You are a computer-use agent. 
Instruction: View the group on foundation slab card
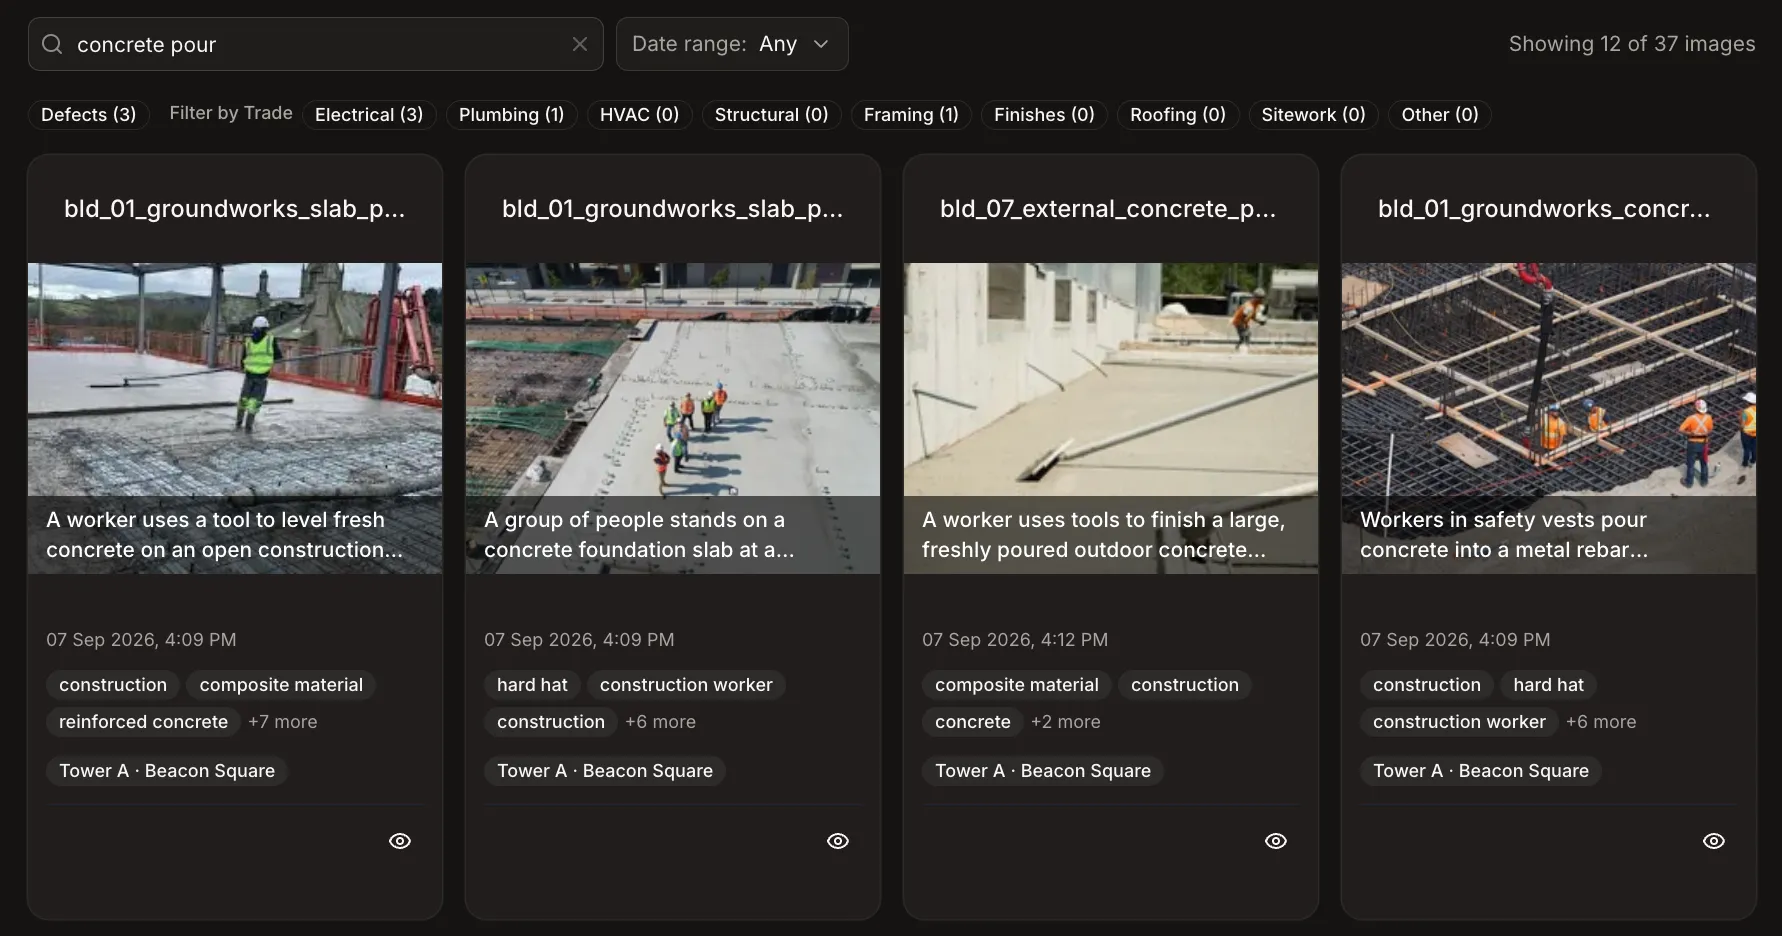tap(838, 841)
